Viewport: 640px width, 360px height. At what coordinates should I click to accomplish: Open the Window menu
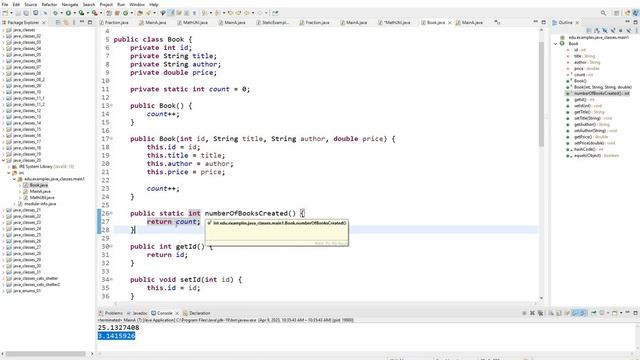(x=137, y=4)
